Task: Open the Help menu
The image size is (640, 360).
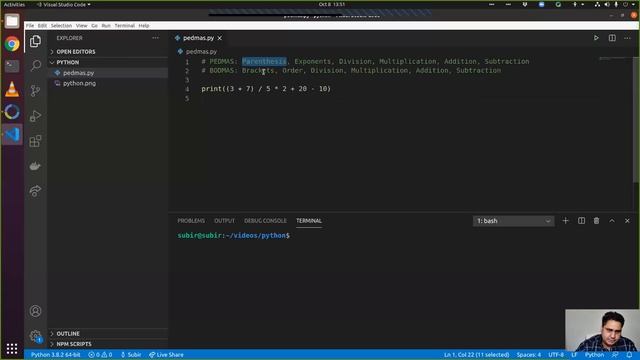Action: click(x=144, y=25)
